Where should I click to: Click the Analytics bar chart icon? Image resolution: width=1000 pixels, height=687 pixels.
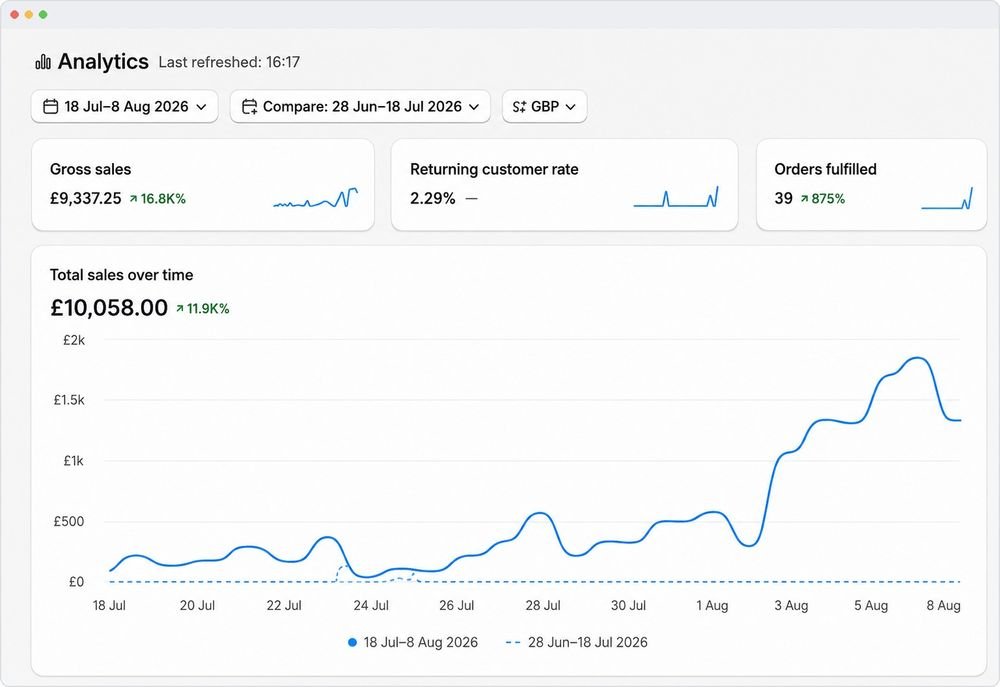43,62
